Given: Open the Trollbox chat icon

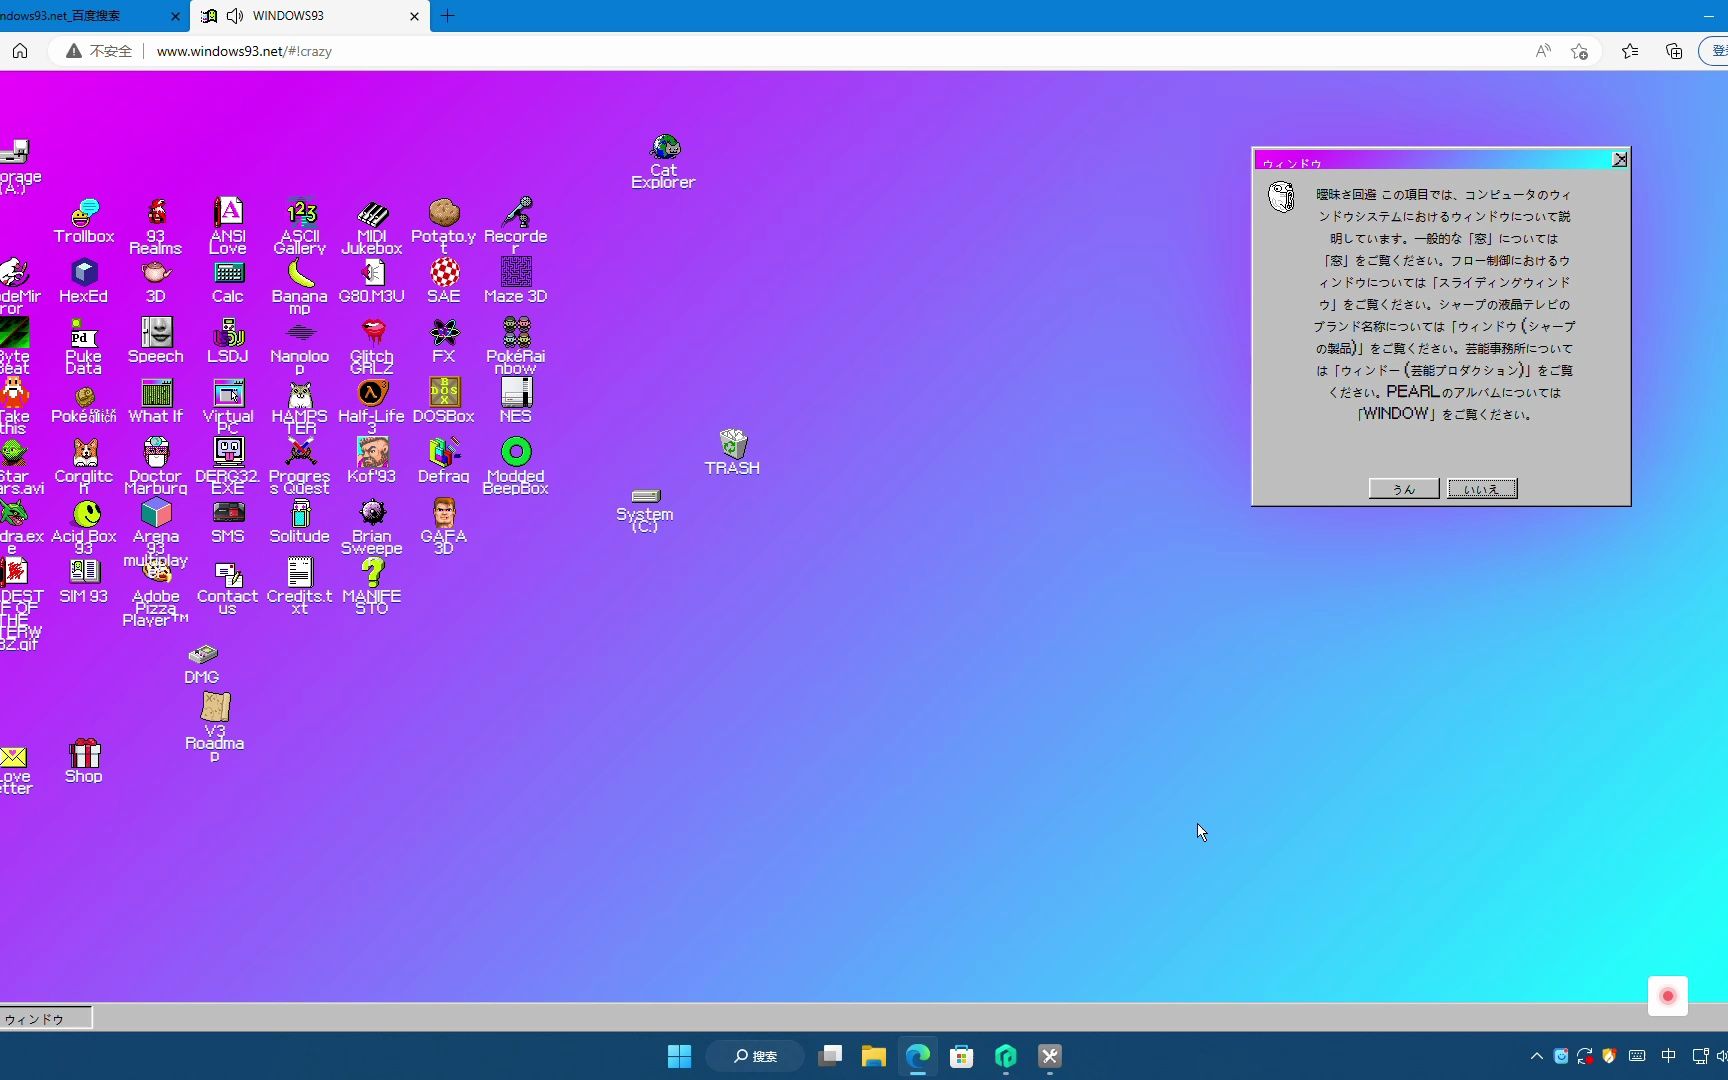Looking at the screenshot, I should pyautogui.click(x=84, y=220).
